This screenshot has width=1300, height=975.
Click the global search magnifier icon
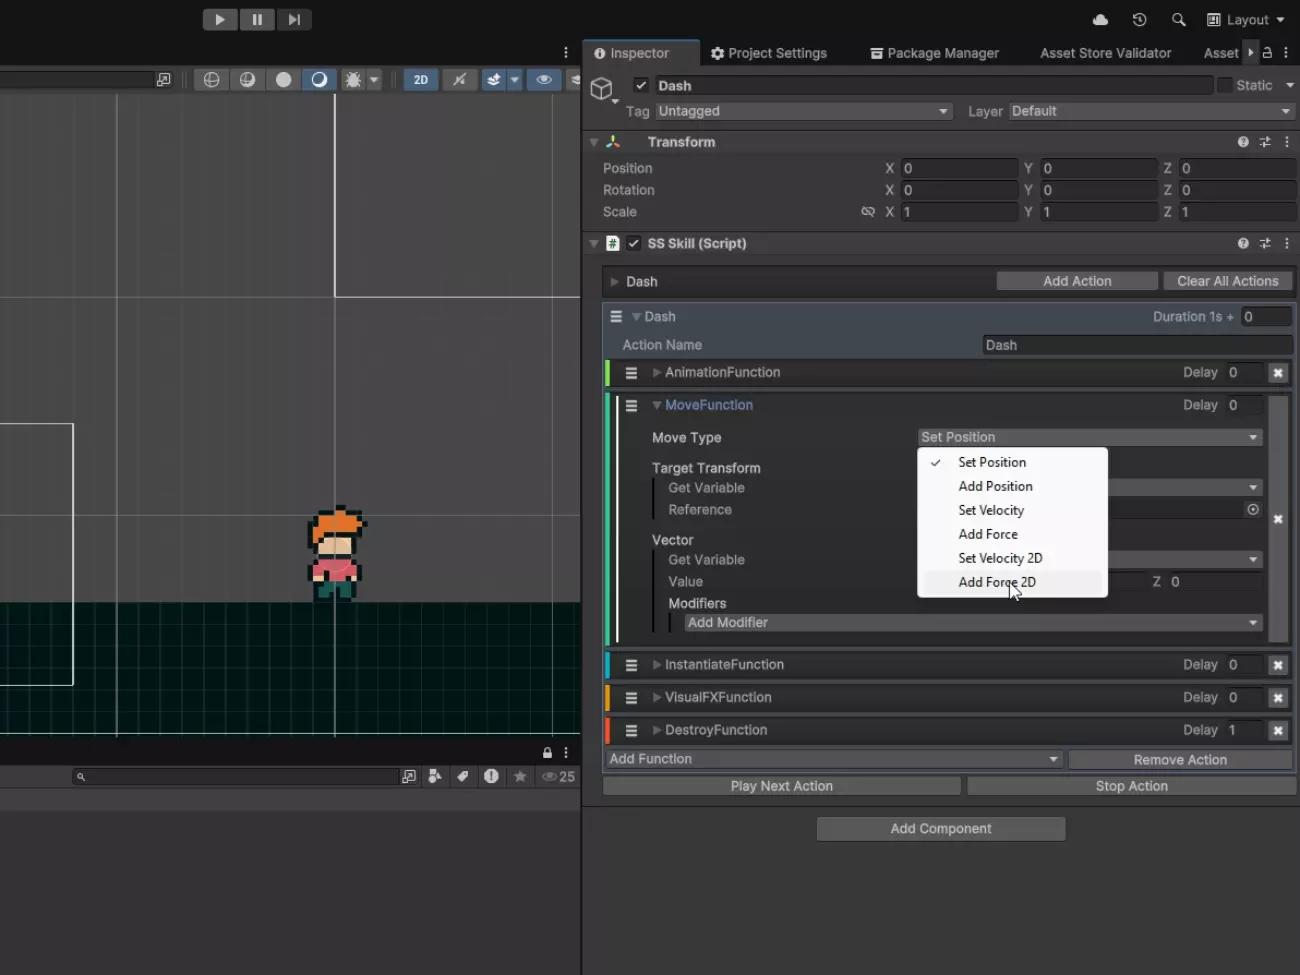(x=1178, y=20)
